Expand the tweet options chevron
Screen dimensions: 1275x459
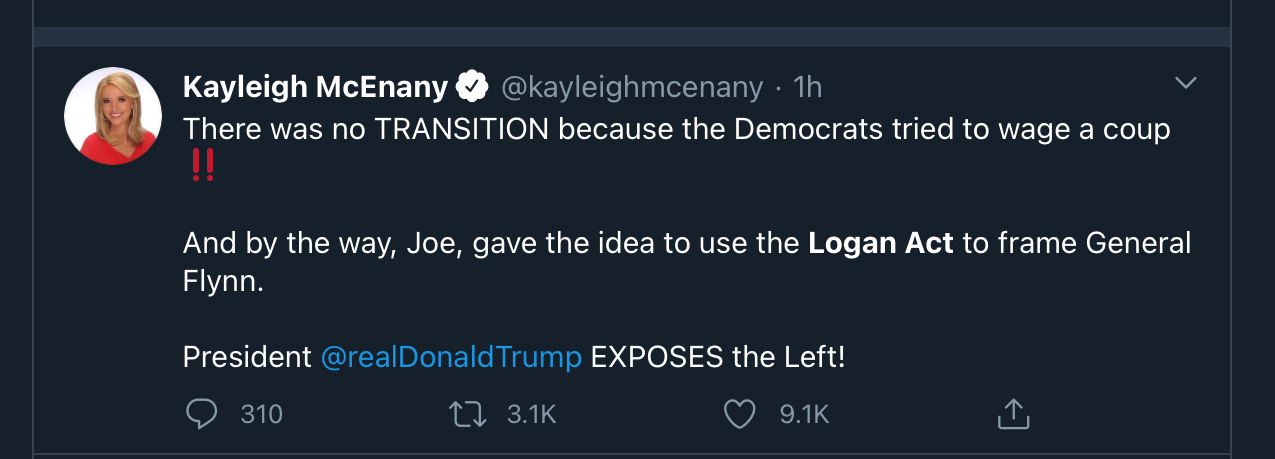pos(1185,83)
